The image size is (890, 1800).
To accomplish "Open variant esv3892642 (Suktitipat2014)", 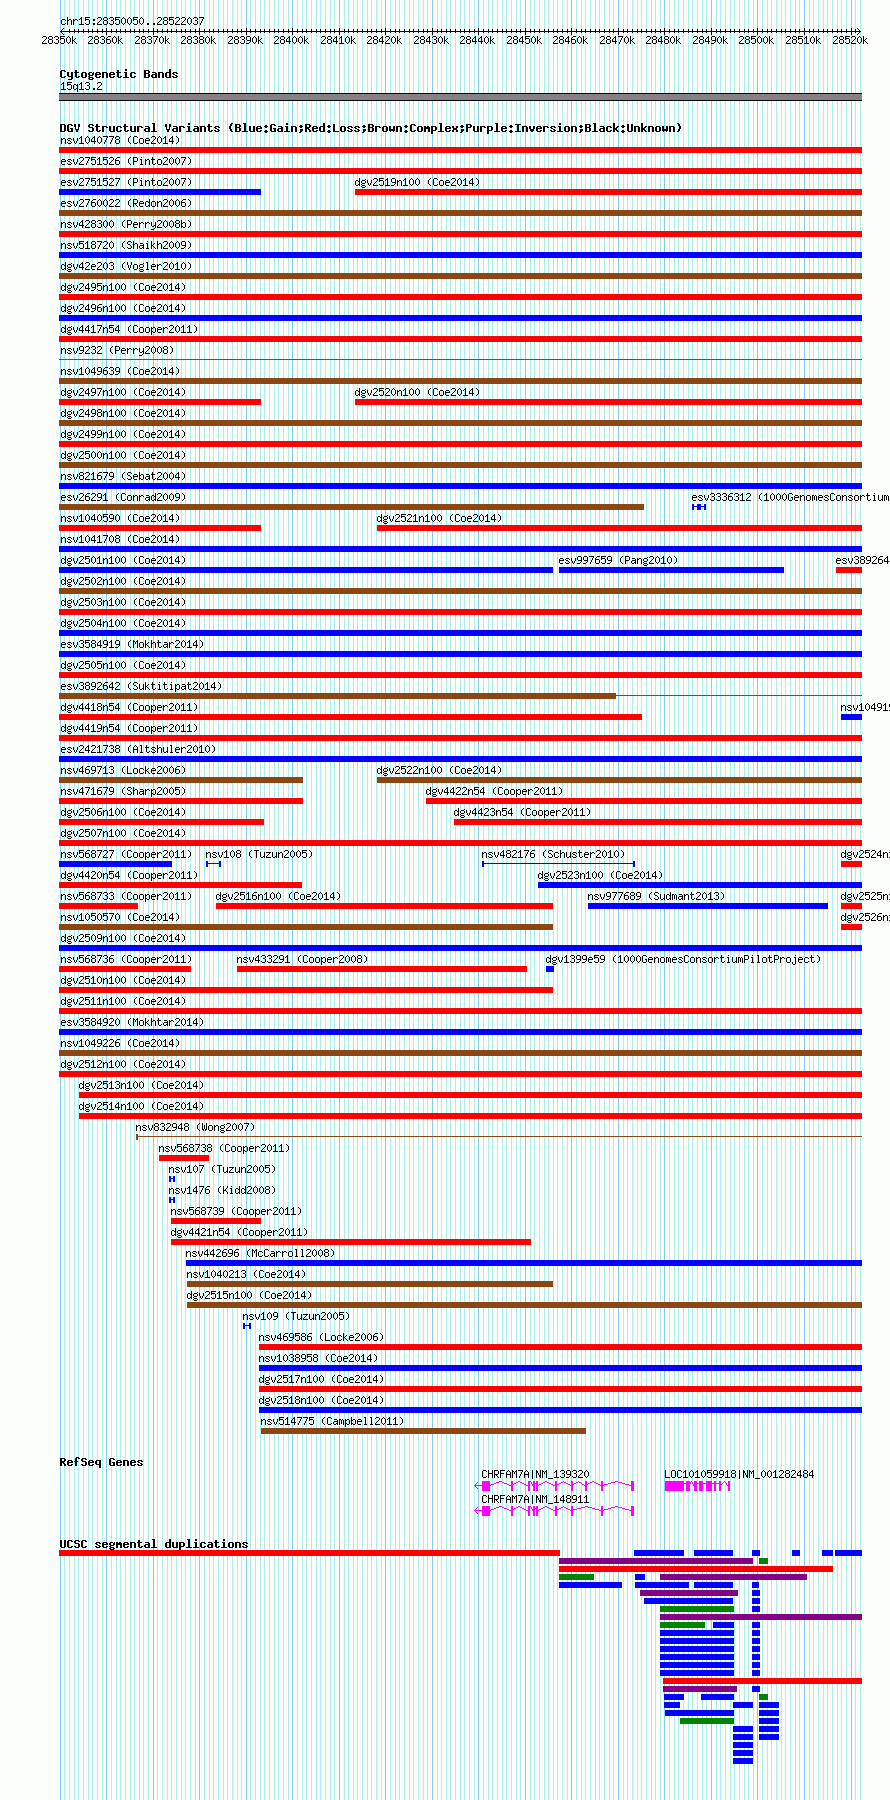I will pos(141,687).
